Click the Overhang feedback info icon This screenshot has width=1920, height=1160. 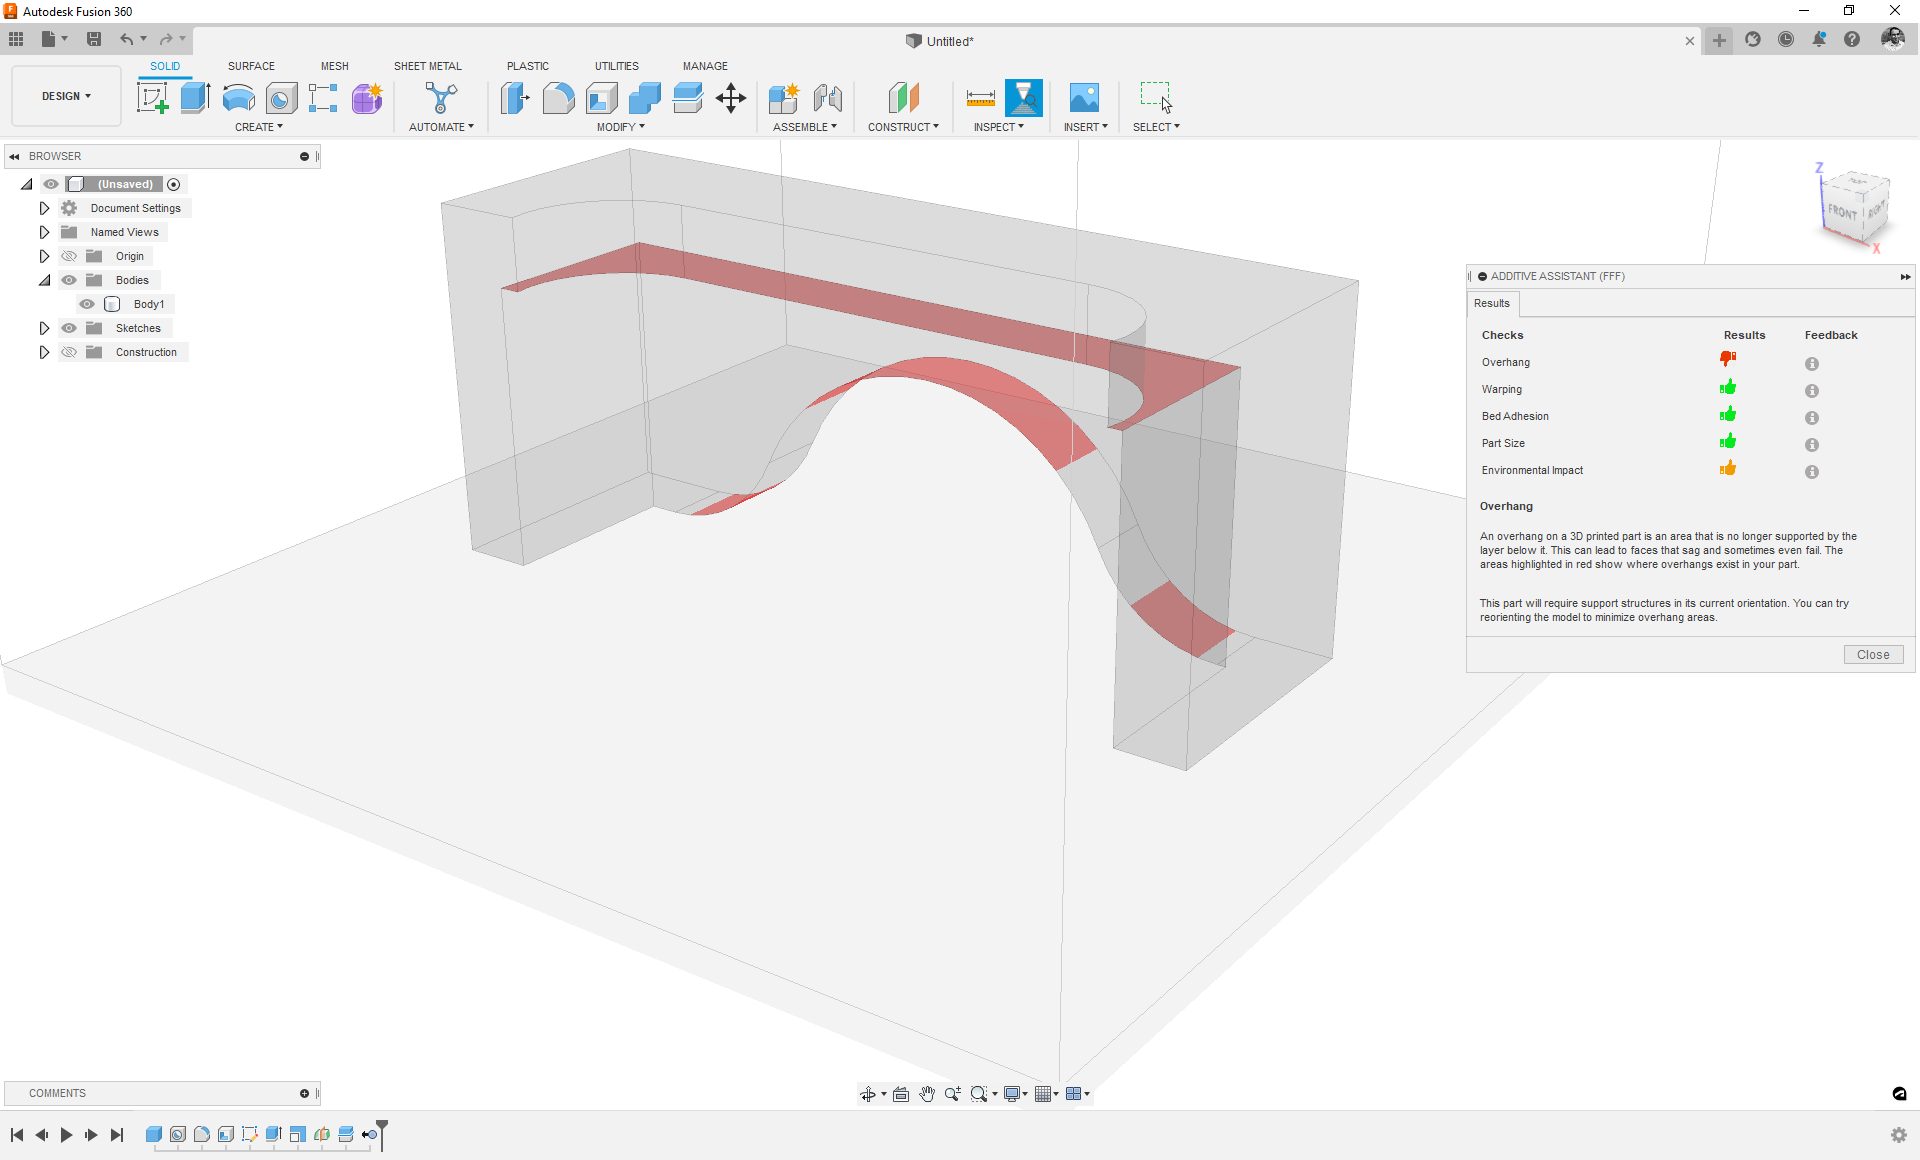click(1810, 364)
